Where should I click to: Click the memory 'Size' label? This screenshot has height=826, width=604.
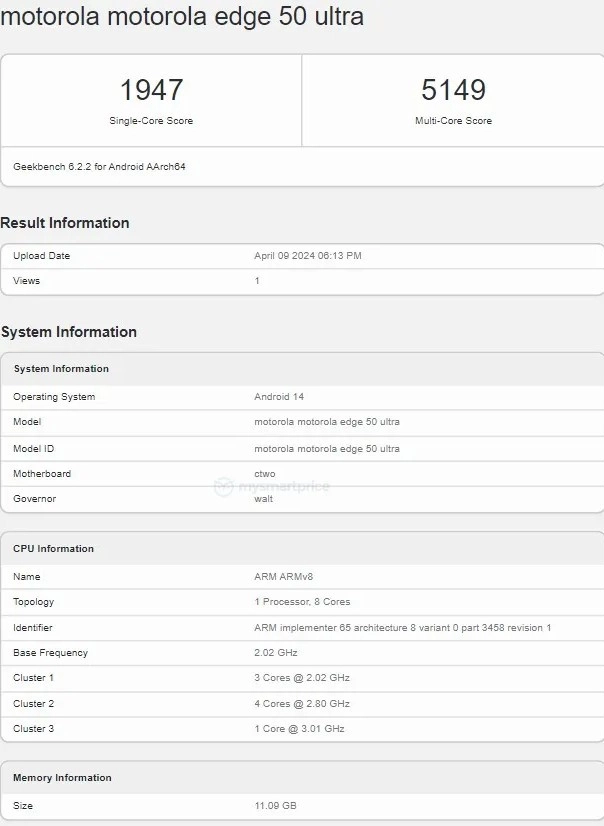[23, 805]
